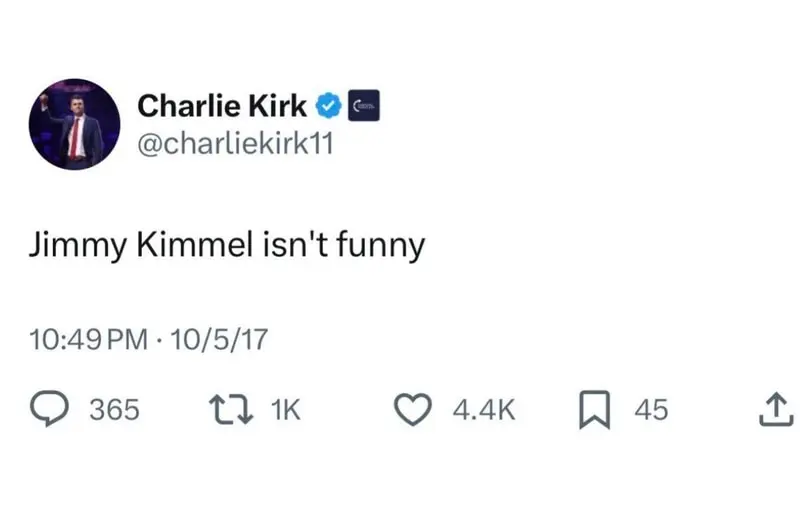The image size is (800, 512).
Task: Open the @charliekirk11 handle link
Action: (x=234, y=143)
